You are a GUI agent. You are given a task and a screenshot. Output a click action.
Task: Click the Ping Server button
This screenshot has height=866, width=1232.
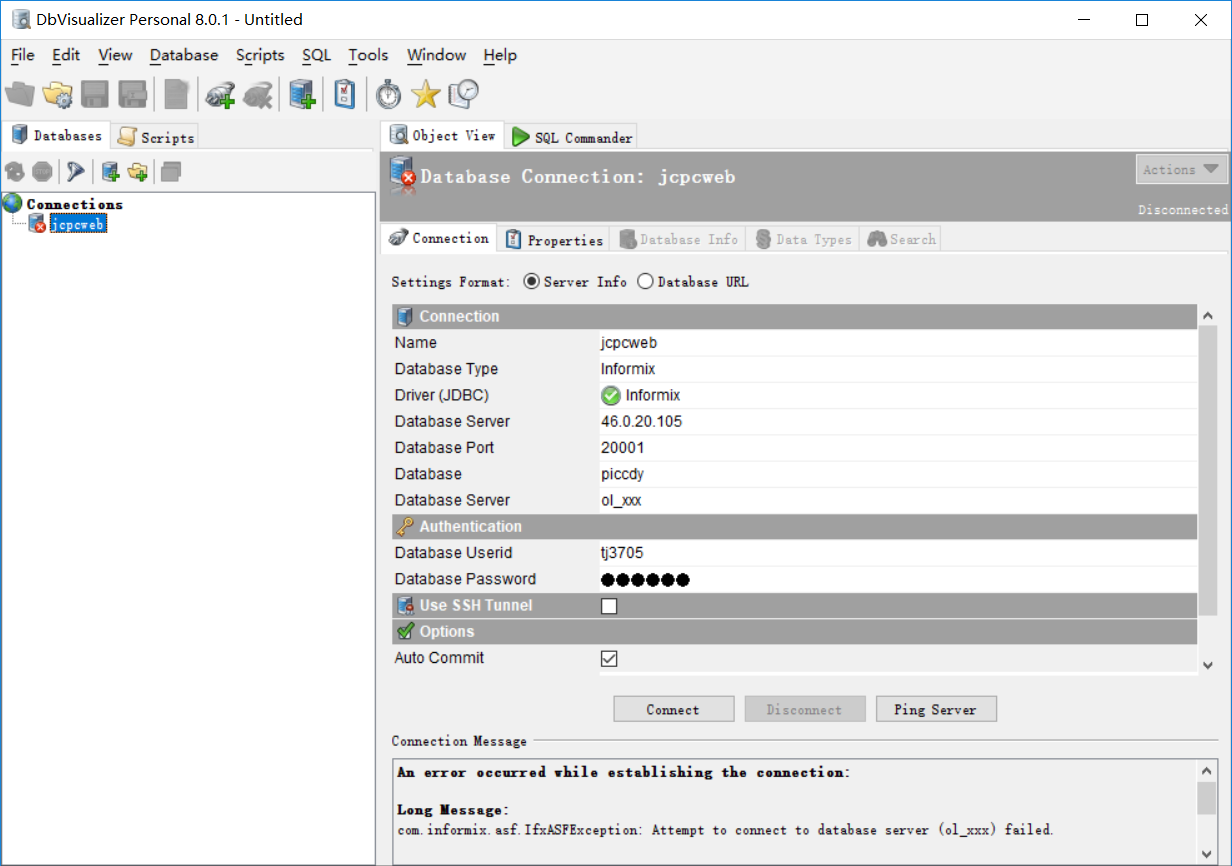pyautogui.click(x=935, y=708)
